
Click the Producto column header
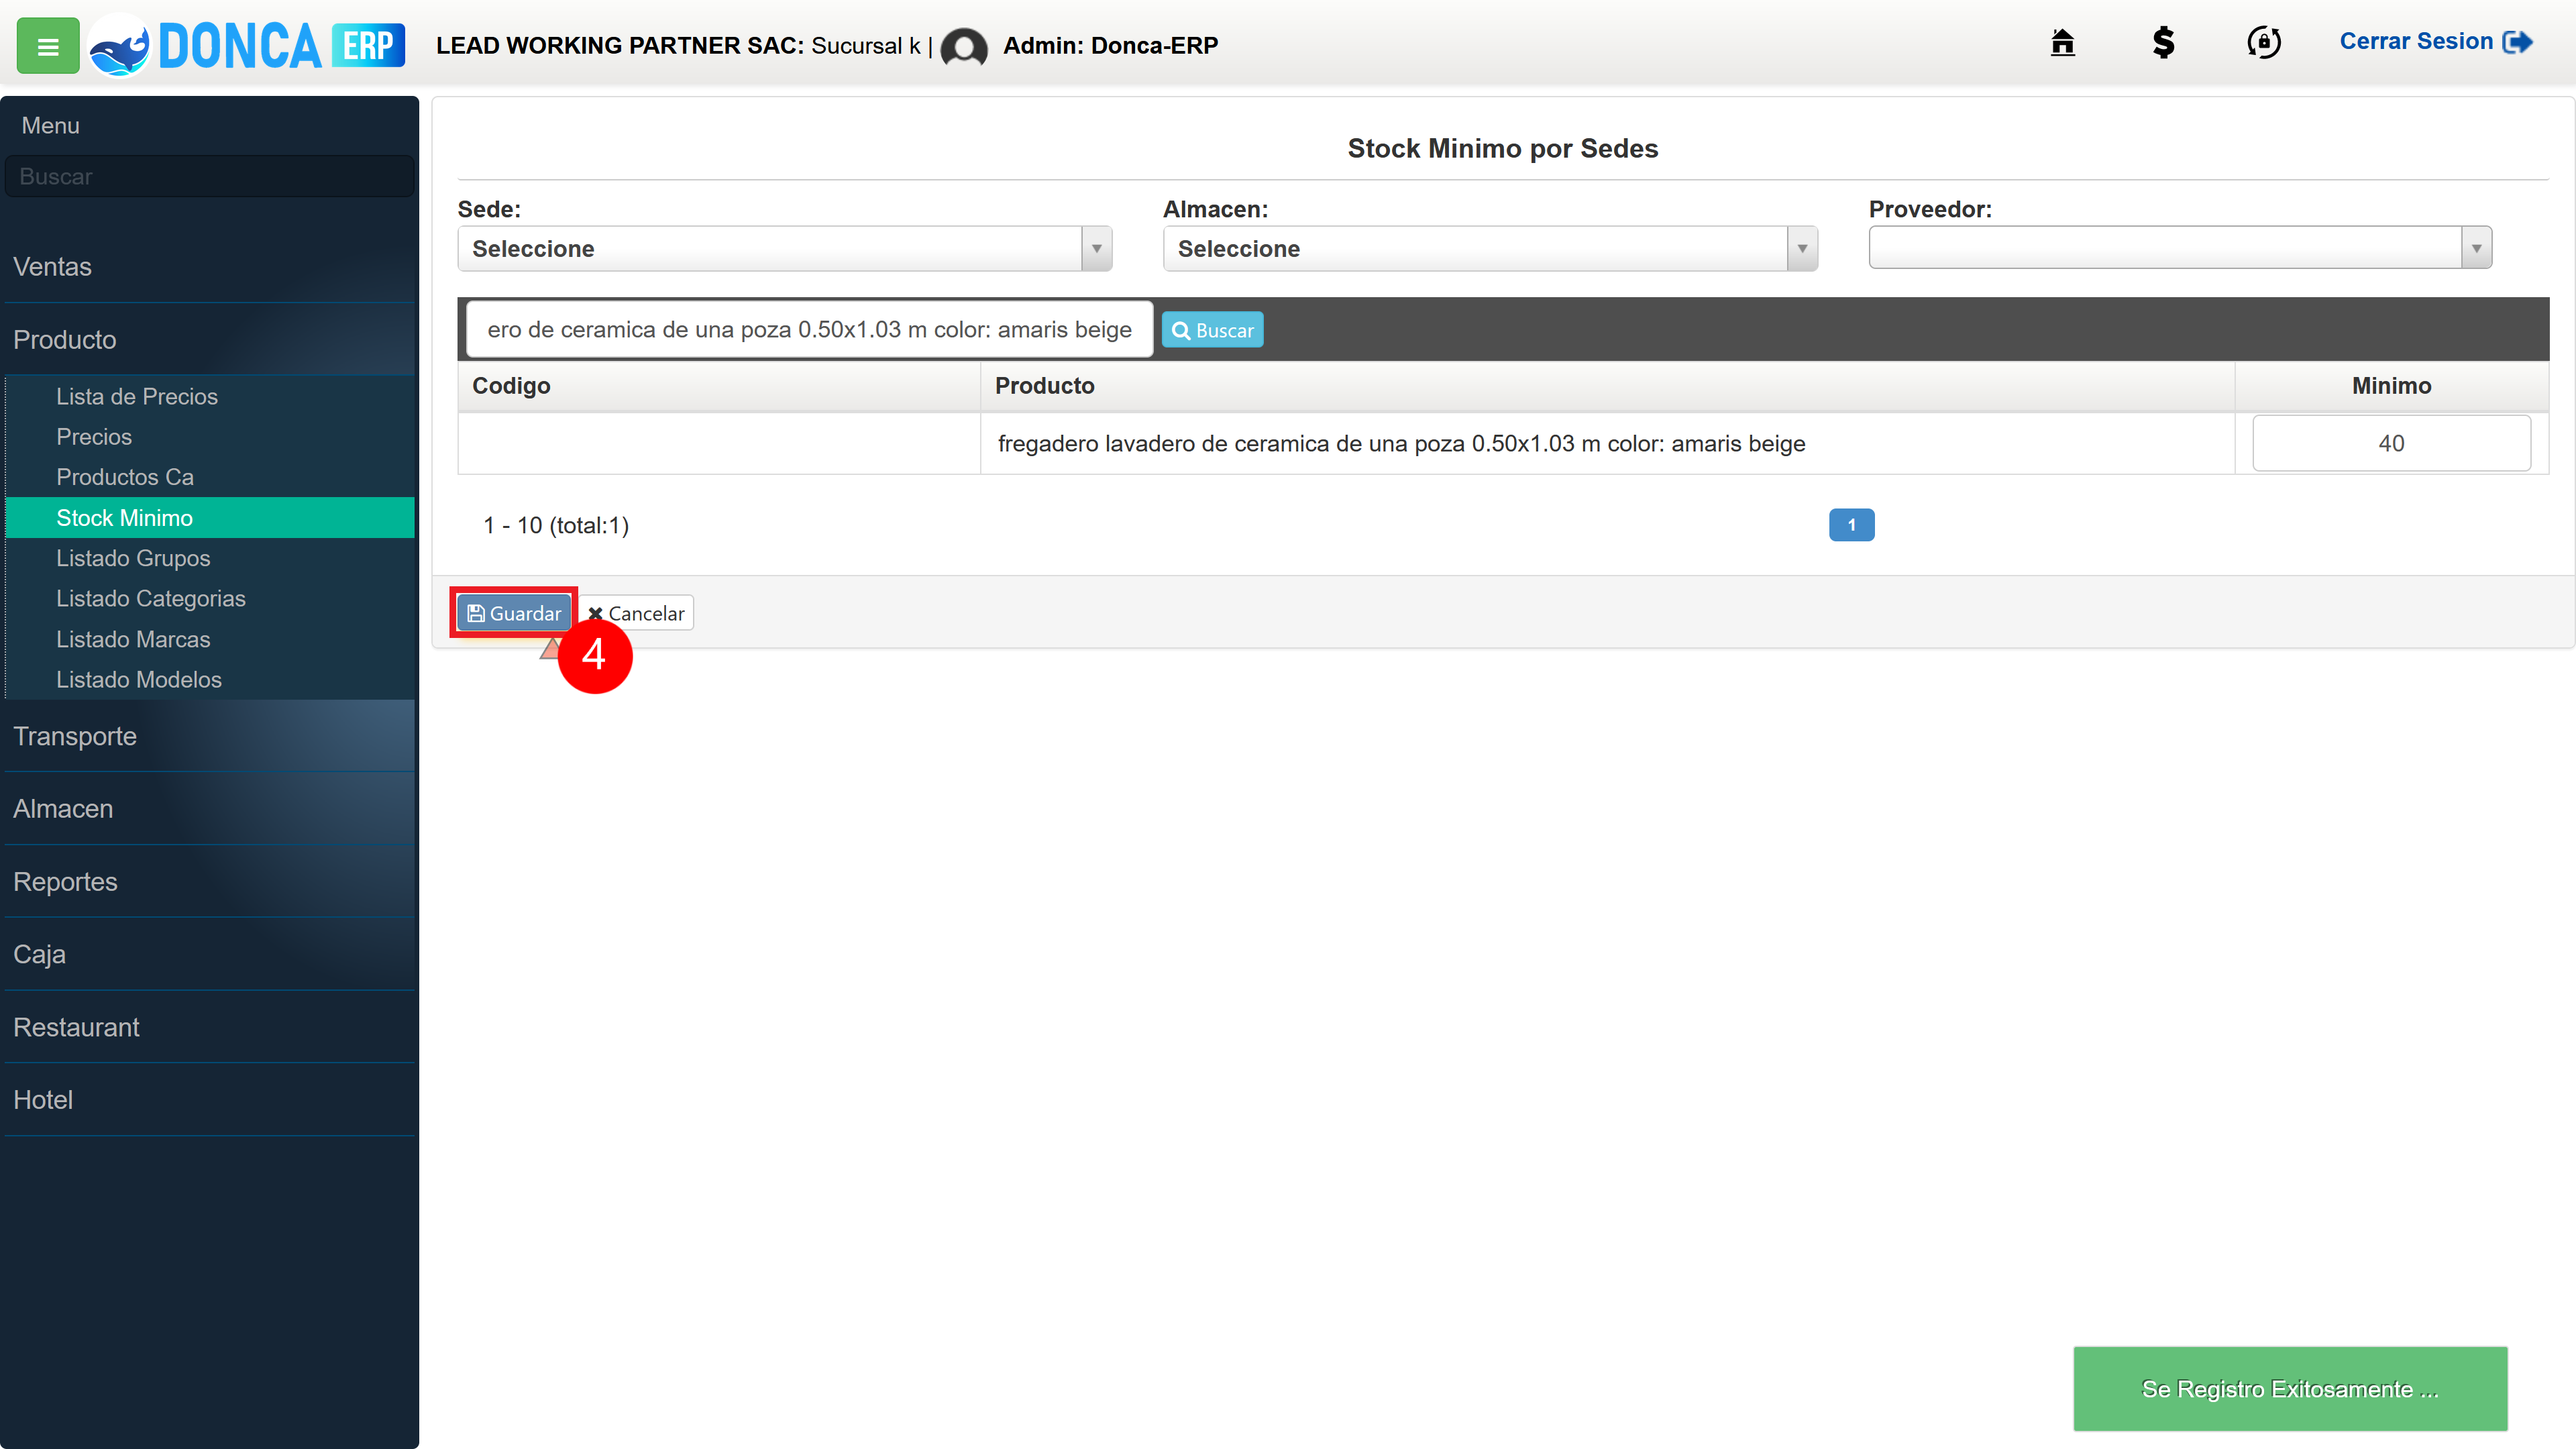[1607, 386]
